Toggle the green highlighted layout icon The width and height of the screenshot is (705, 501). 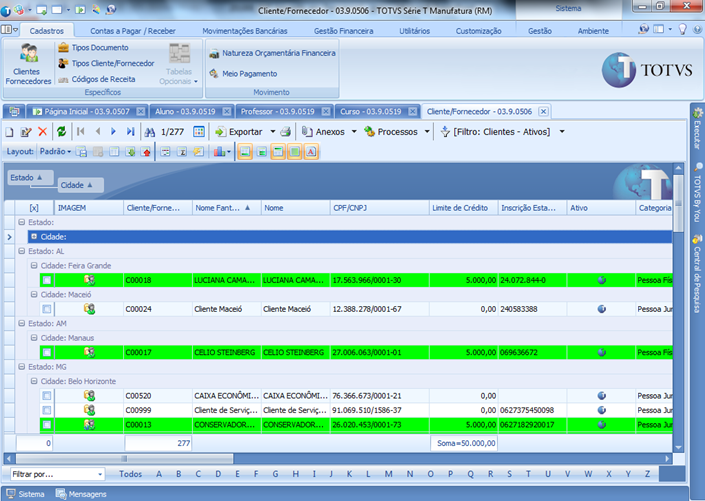[x=294, y=152]
